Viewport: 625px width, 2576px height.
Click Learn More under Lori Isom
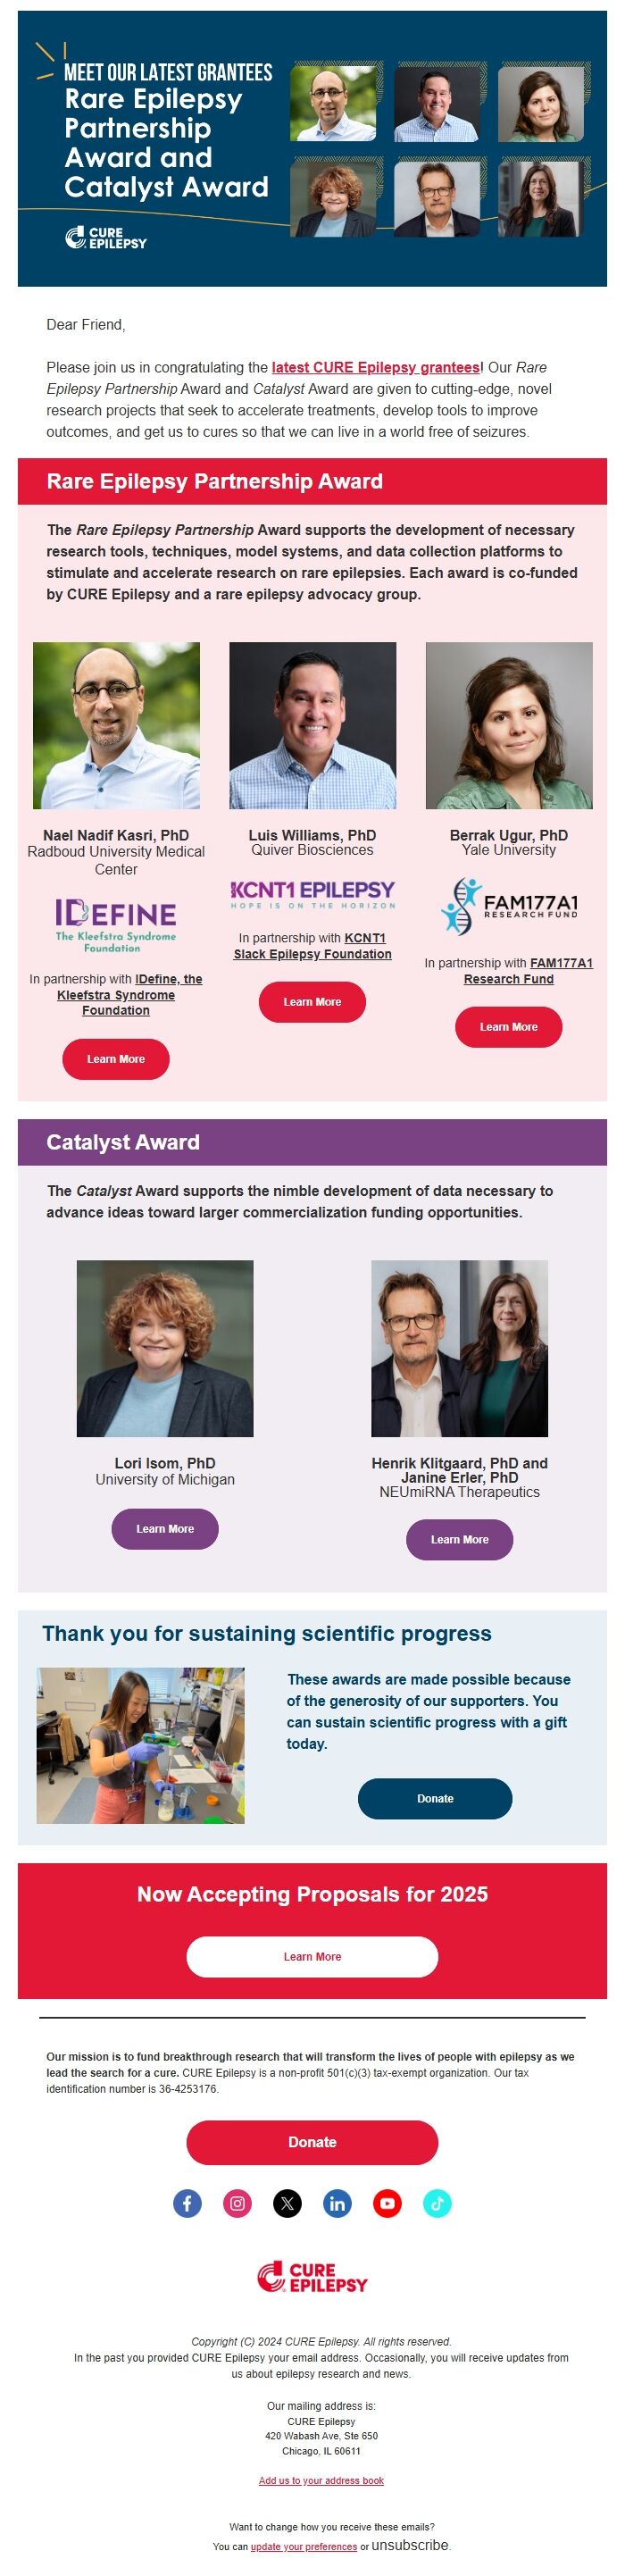(x=165, y=1529)
